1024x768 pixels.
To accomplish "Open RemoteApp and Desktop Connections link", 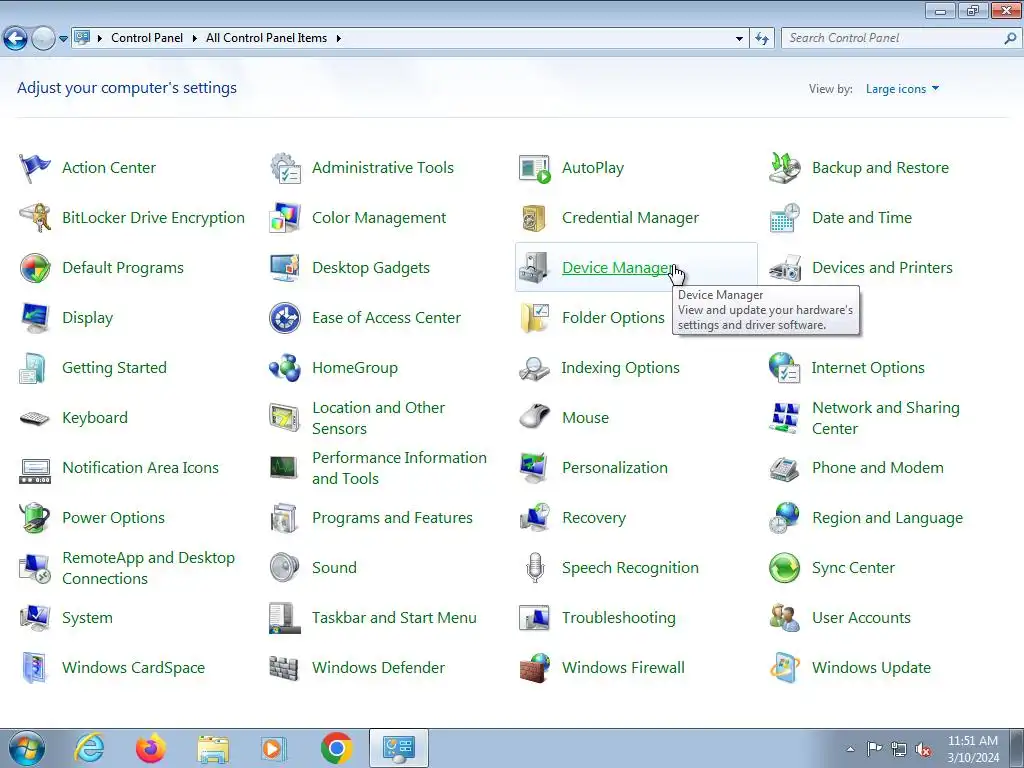I will click(x=148, y=568).
